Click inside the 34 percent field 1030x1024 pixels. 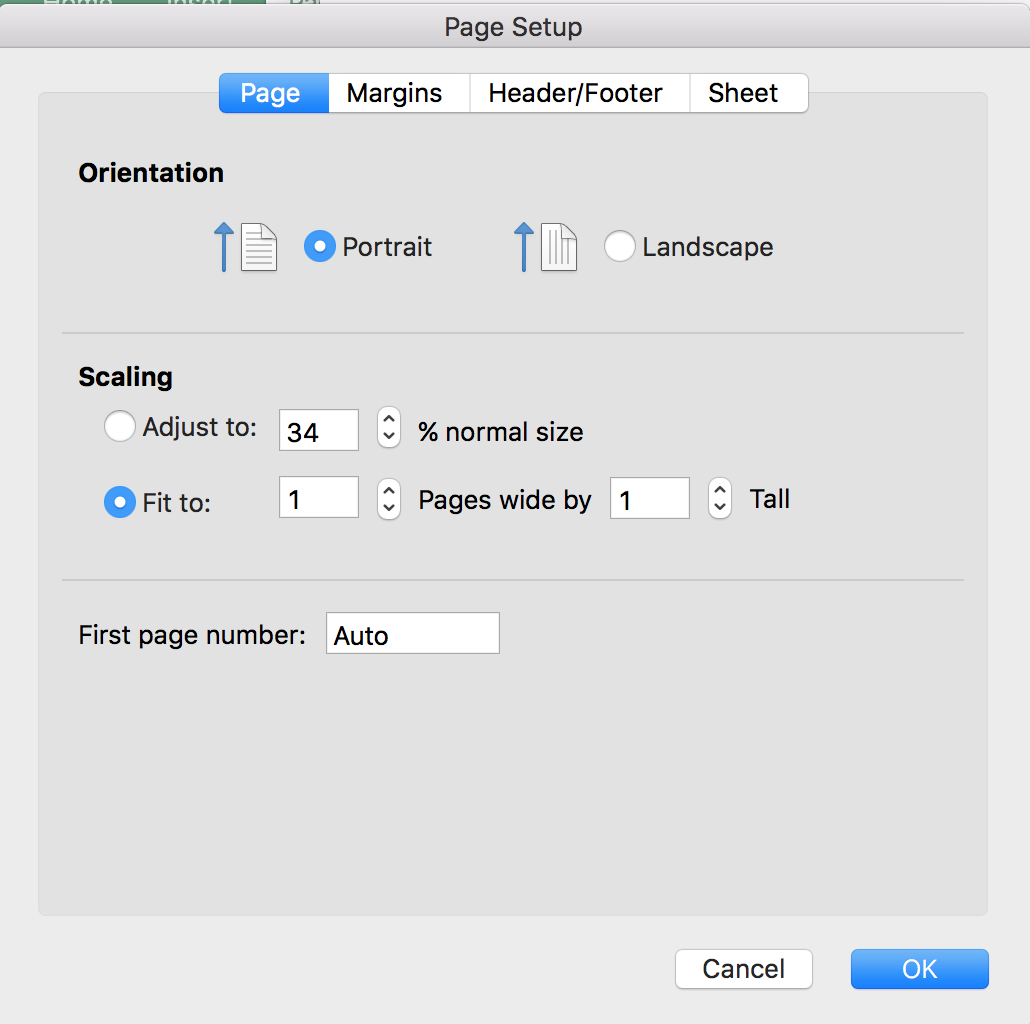pyautogui.click(x=318, y=430)
